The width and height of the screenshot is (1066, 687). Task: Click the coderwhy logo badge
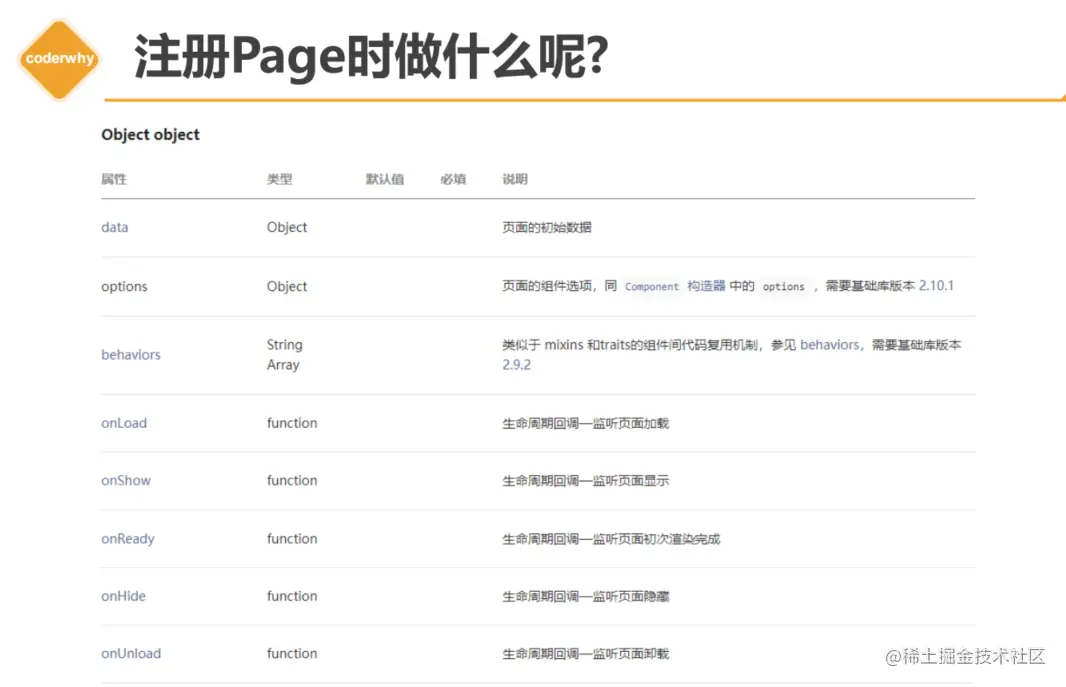coord(59,59)
